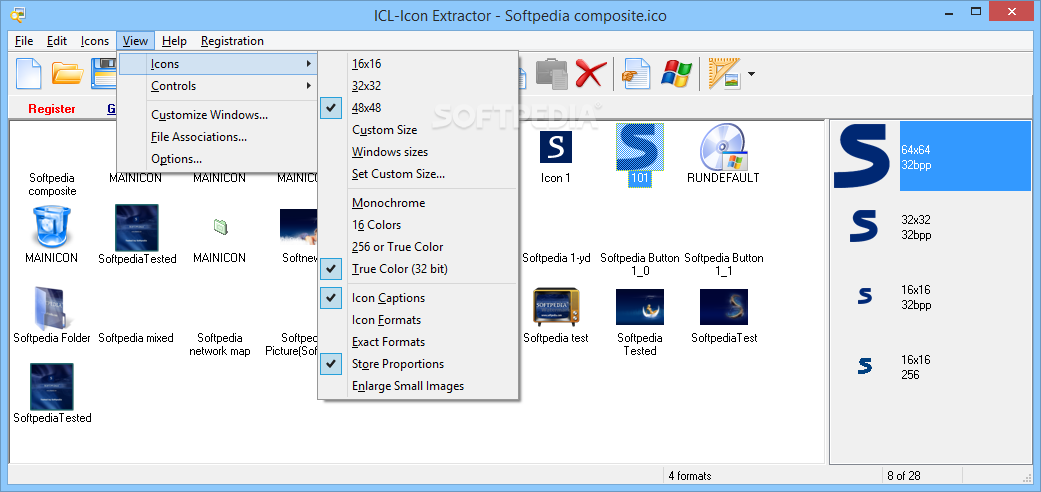Click the Softpedia mixed label
The image size is (1041, 492).
click(x=136, y=338)
